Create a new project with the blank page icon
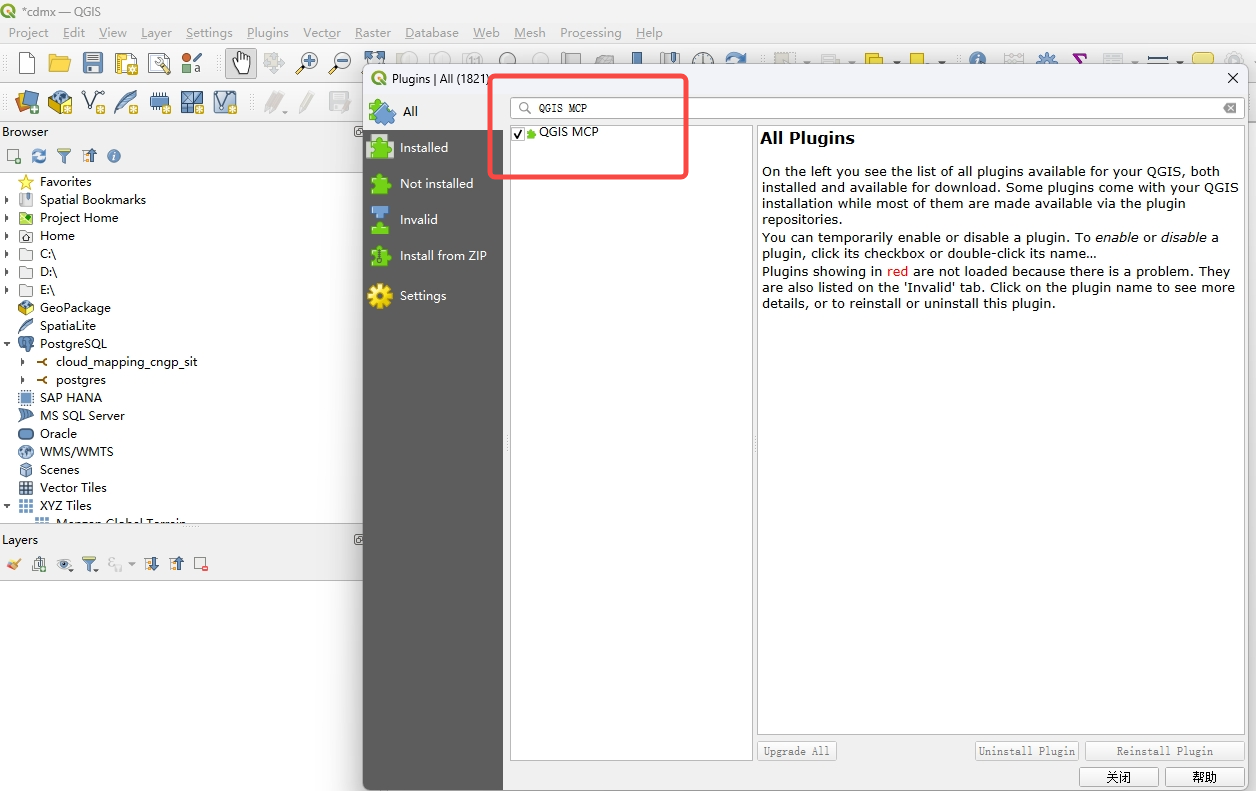Viewport: 1256px width, 791px height. coord(27,64)
